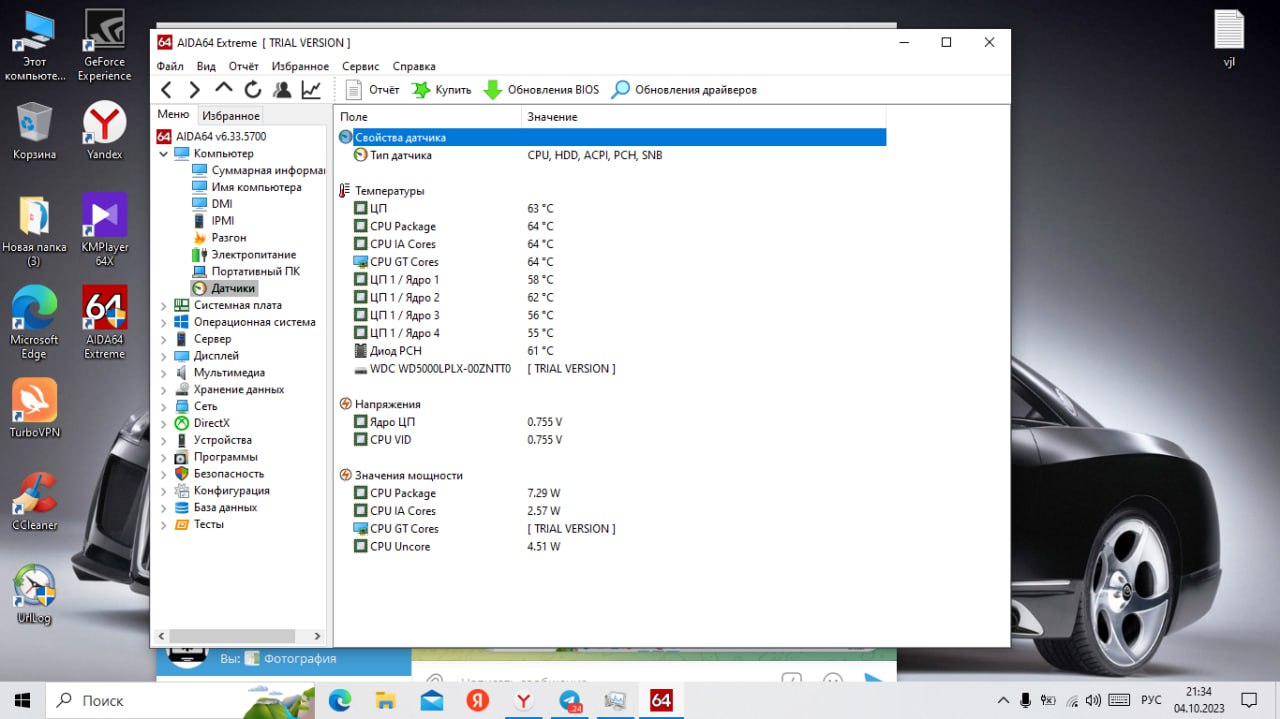
Task: Open user management silhouette icon in toolbar
Action: pyautogui.click(x=282, y=90)
